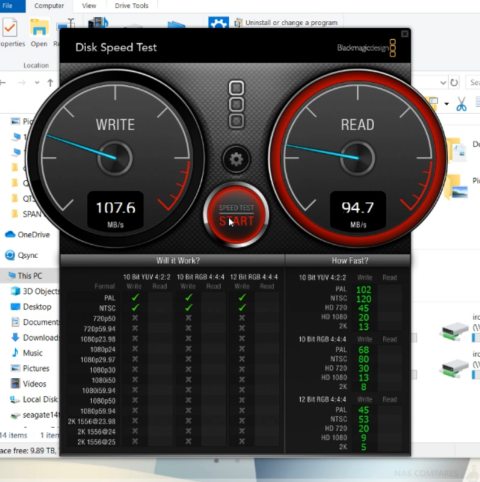Click the search box in Explorer
The width and height of the screenshot is (480, 482).
(473, 82)
